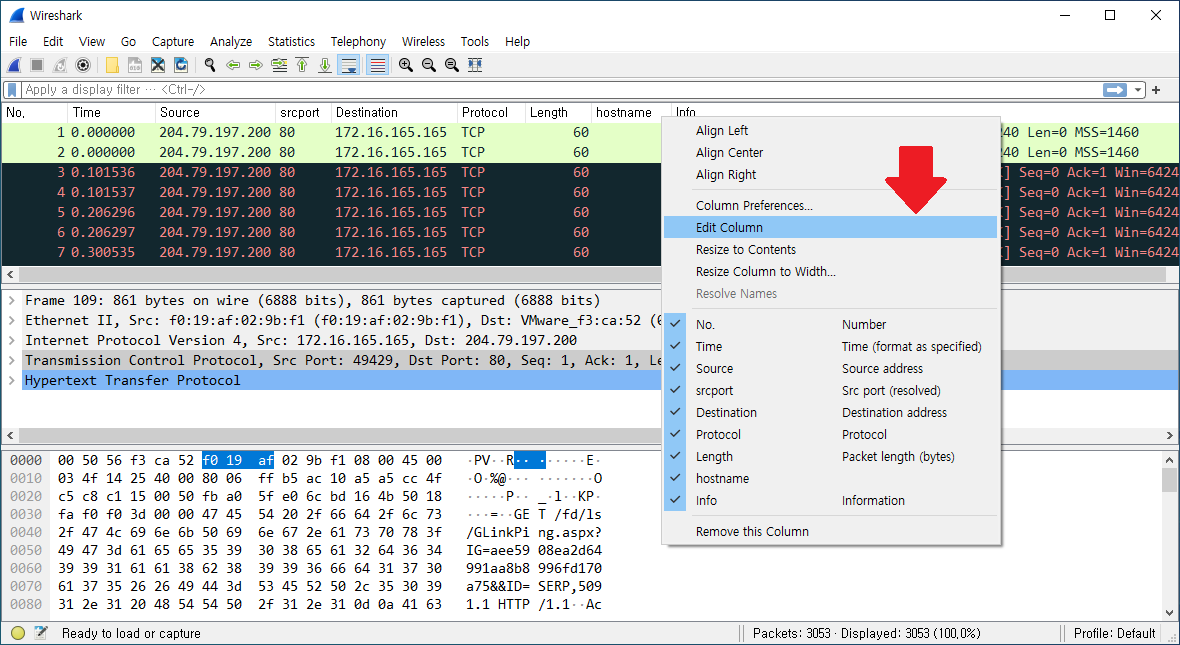
Task: Select Align Center from context menu
Action: coord(830,152)
